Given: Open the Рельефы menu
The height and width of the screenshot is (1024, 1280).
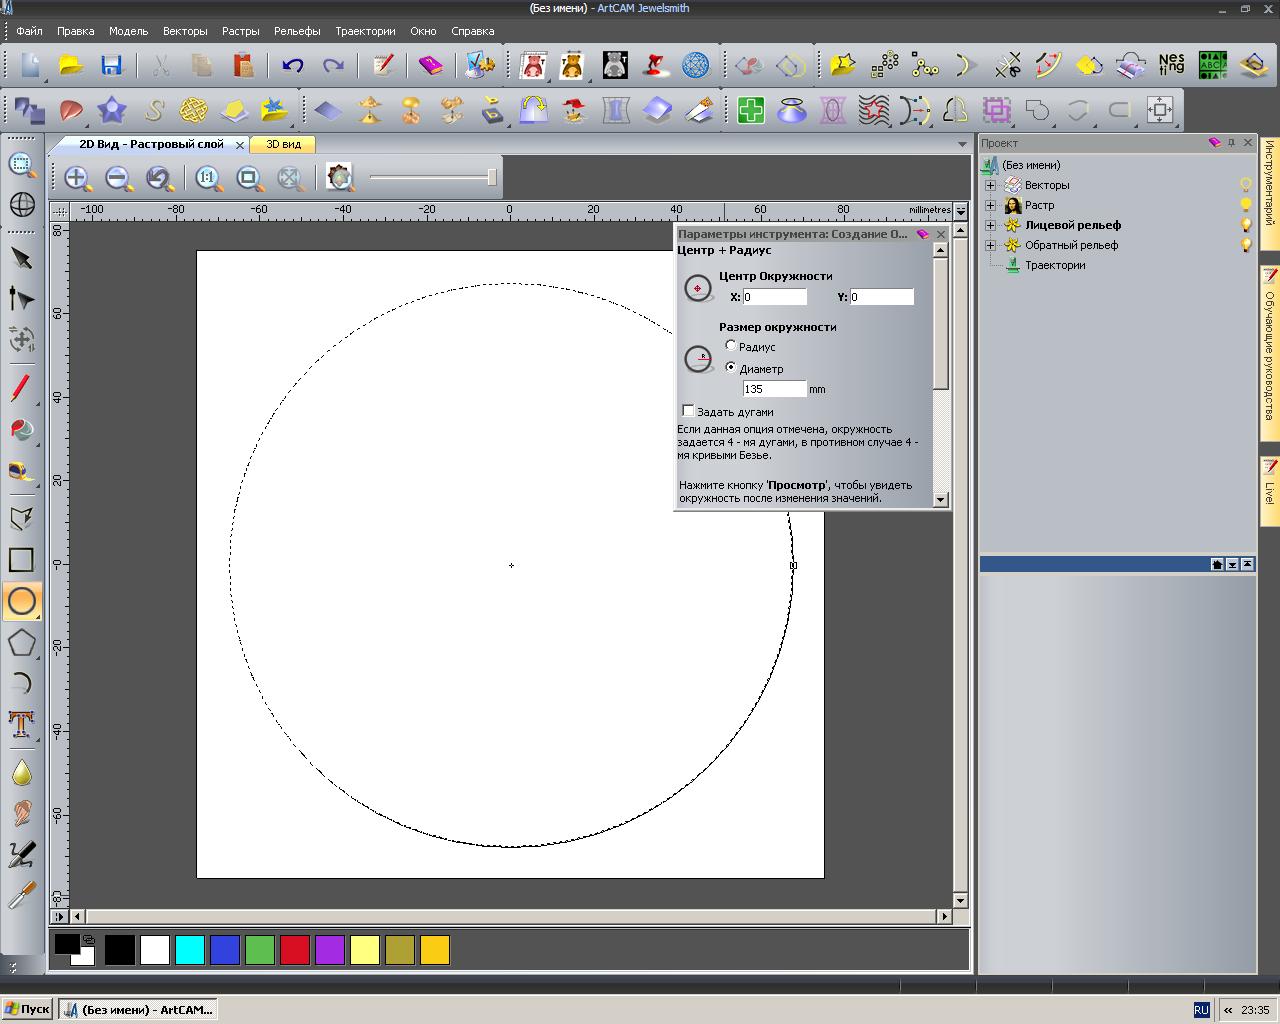Looking at the screenshot, I should [297, 31].
